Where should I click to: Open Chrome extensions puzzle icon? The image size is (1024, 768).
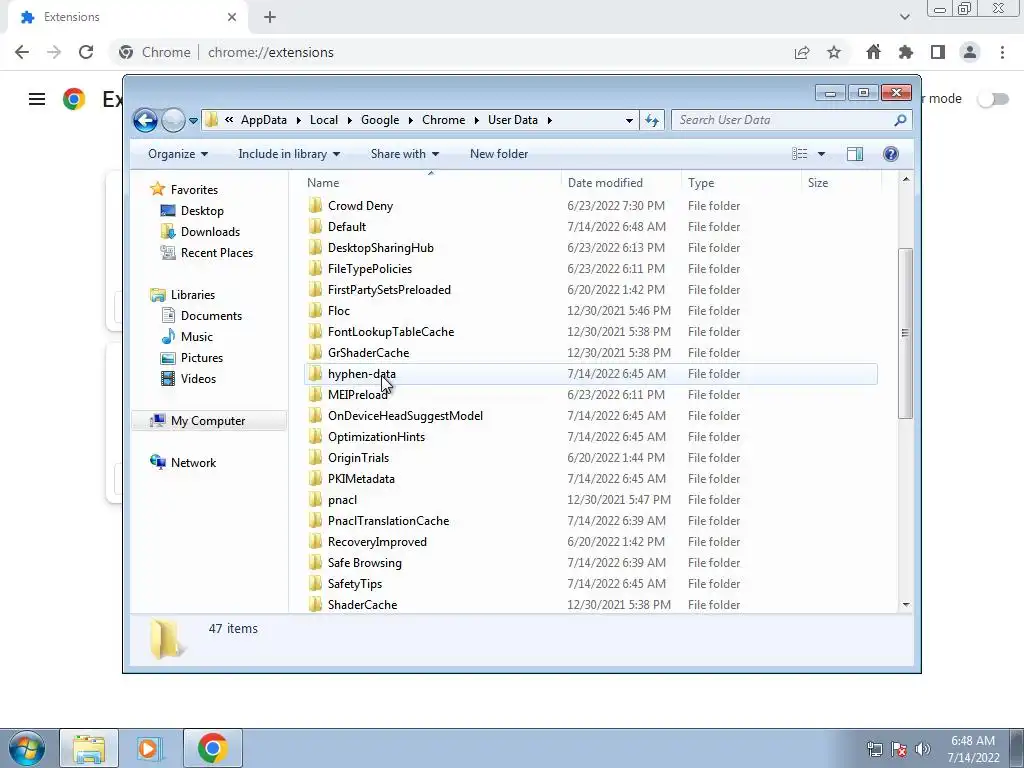[906, 52]
